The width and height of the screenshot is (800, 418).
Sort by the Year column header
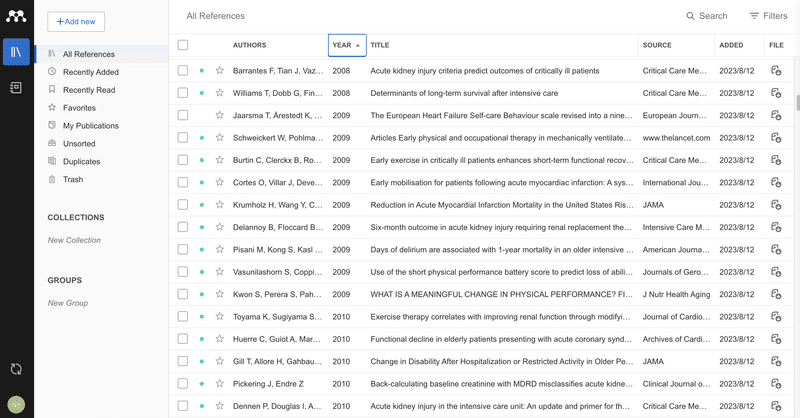346,45
